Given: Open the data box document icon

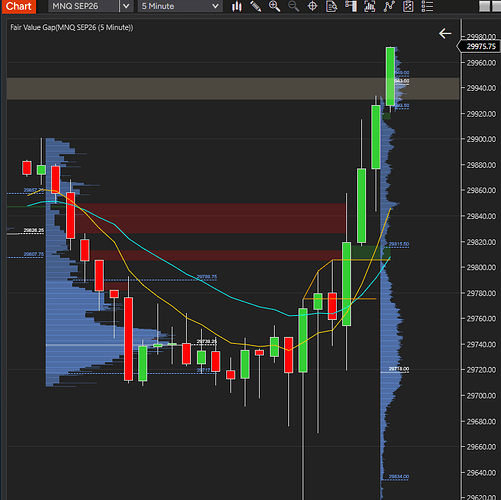Looking at the screenshot, I should pos(331,6).
